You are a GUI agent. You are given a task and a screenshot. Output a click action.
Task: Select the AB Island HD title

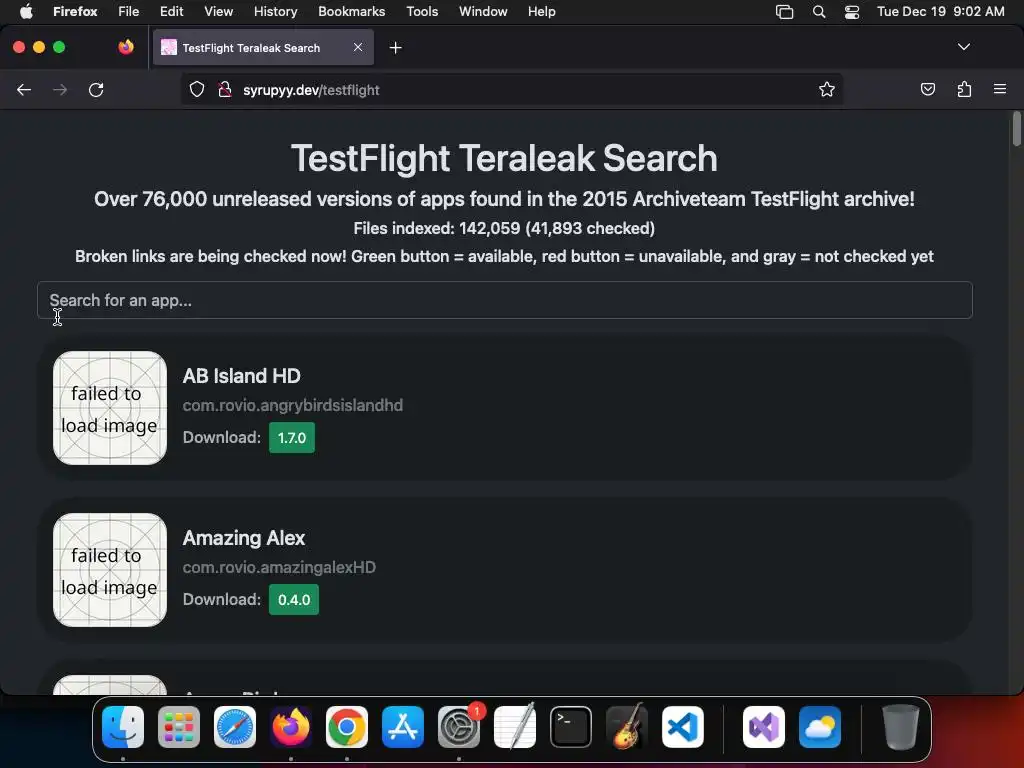pyautogui.click(x=242, y=376)
